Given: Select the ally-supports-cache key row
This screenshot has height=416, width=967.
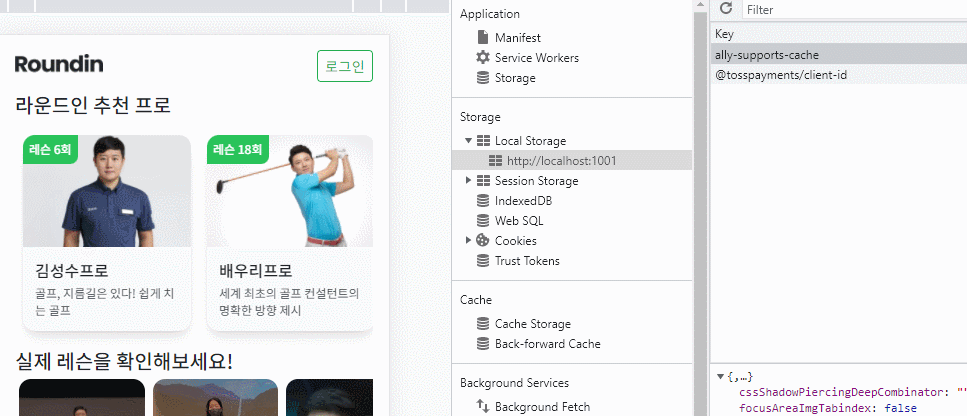Looking at the screenshot, I should click(839, 54).
